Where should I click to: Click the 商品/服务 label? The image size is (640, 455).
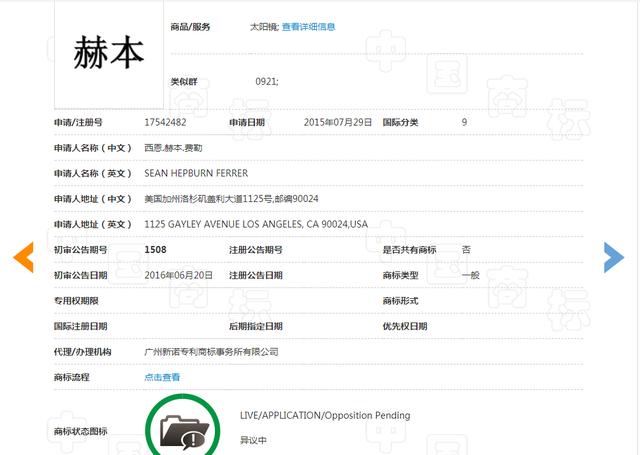pos(190,27)
